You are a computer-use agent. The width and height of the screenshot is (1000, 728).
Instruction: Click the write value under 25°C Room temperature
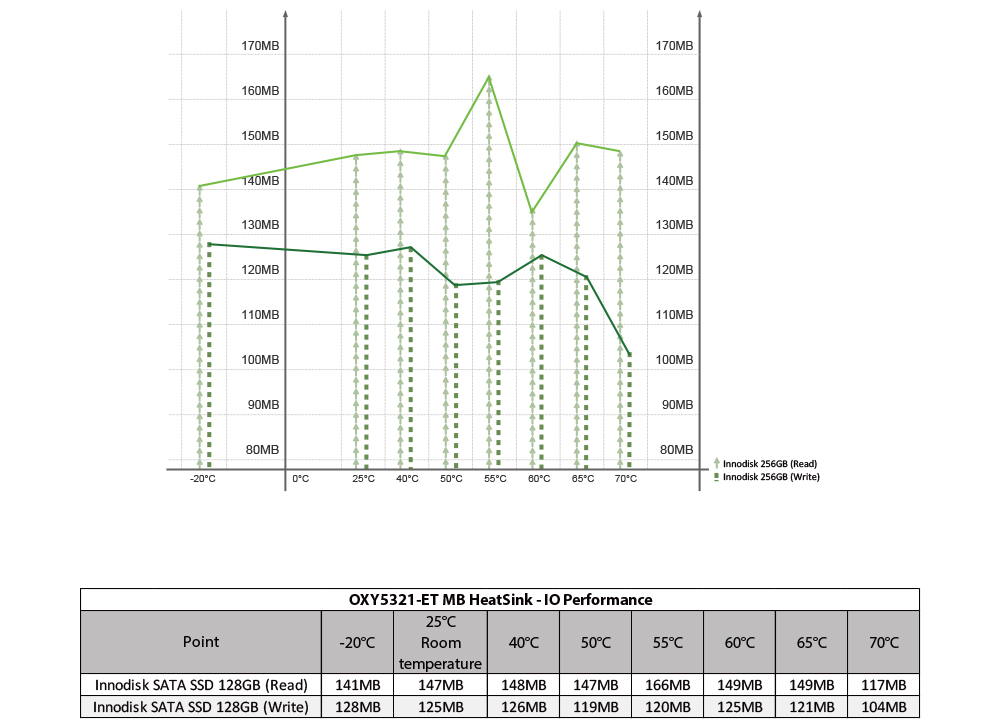(440, 707)
